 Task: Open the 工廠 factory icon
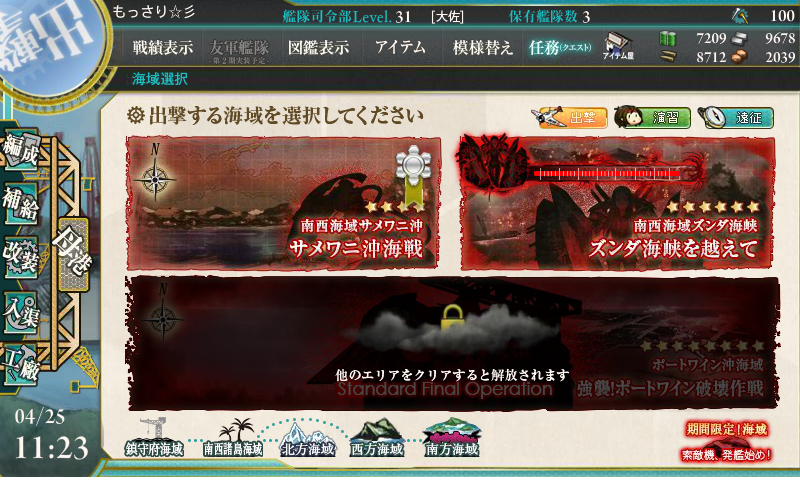tap(21, 365)
